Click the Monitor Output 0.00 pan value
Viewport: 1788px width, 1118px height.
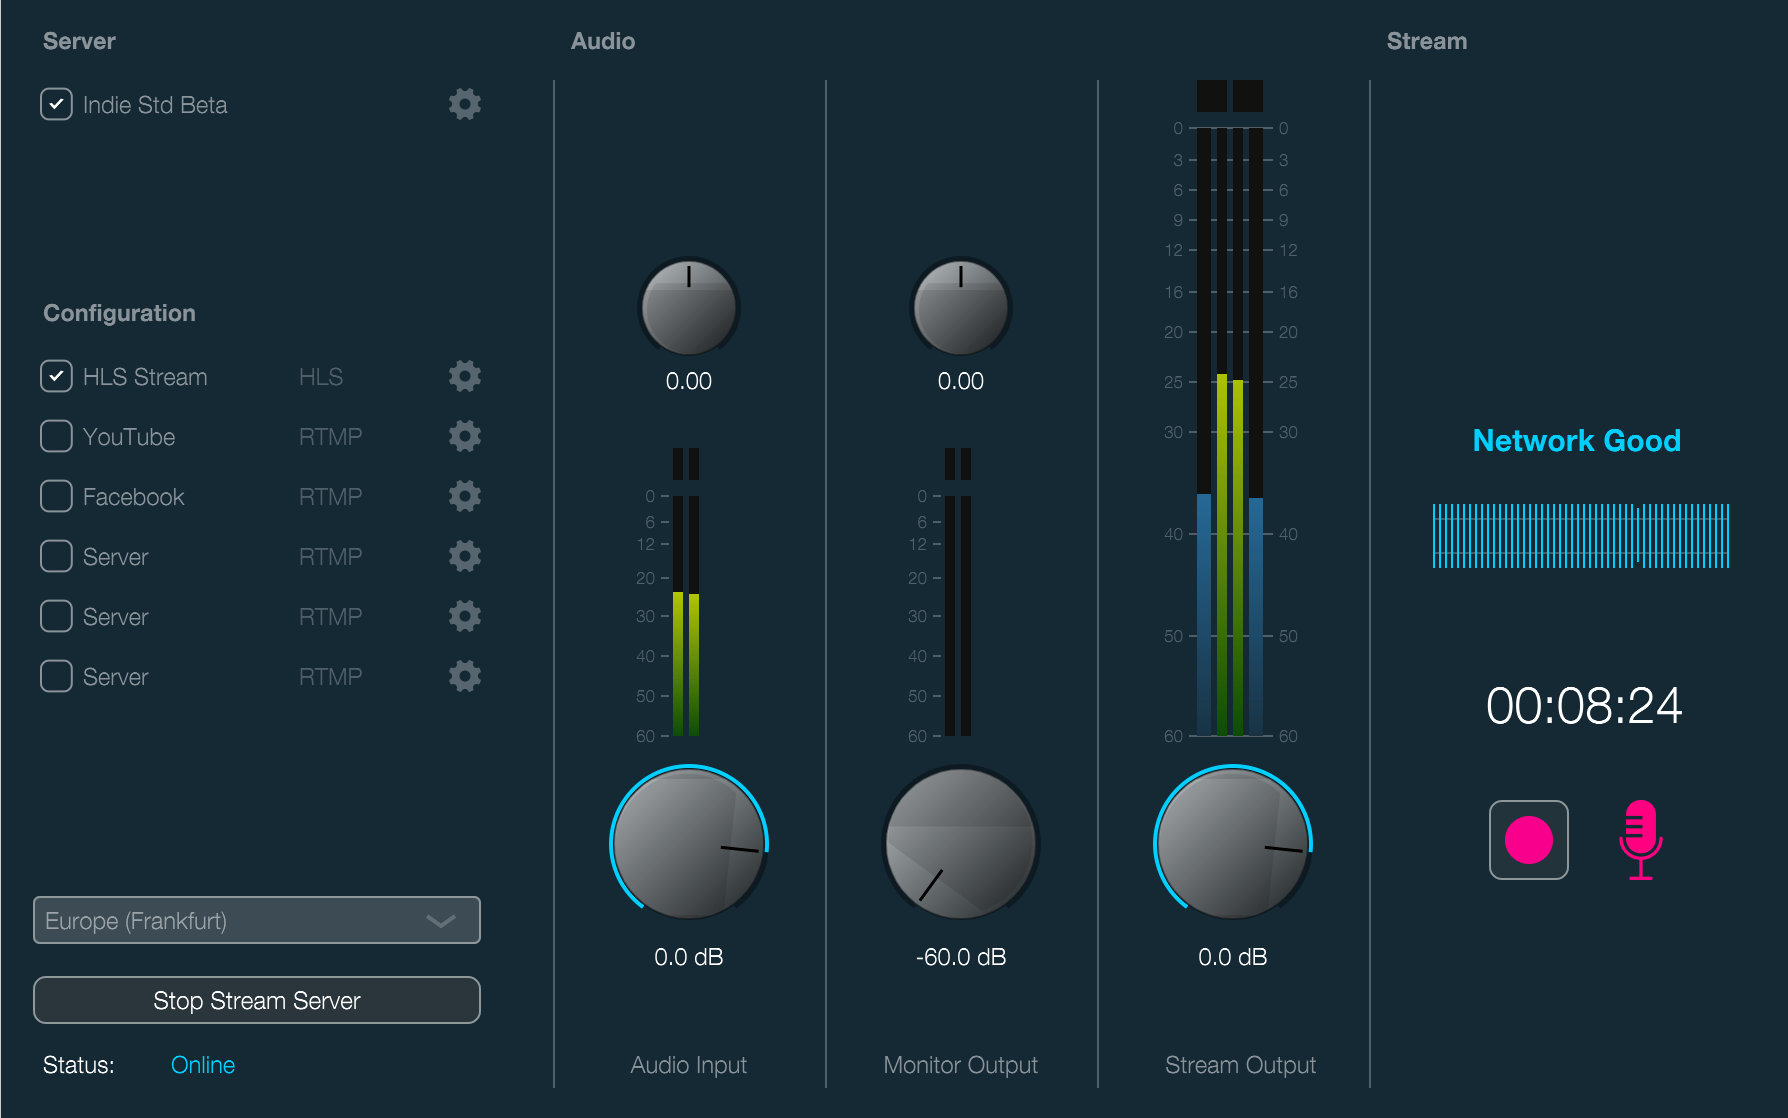pyautogui.click(x=961, y=381)
